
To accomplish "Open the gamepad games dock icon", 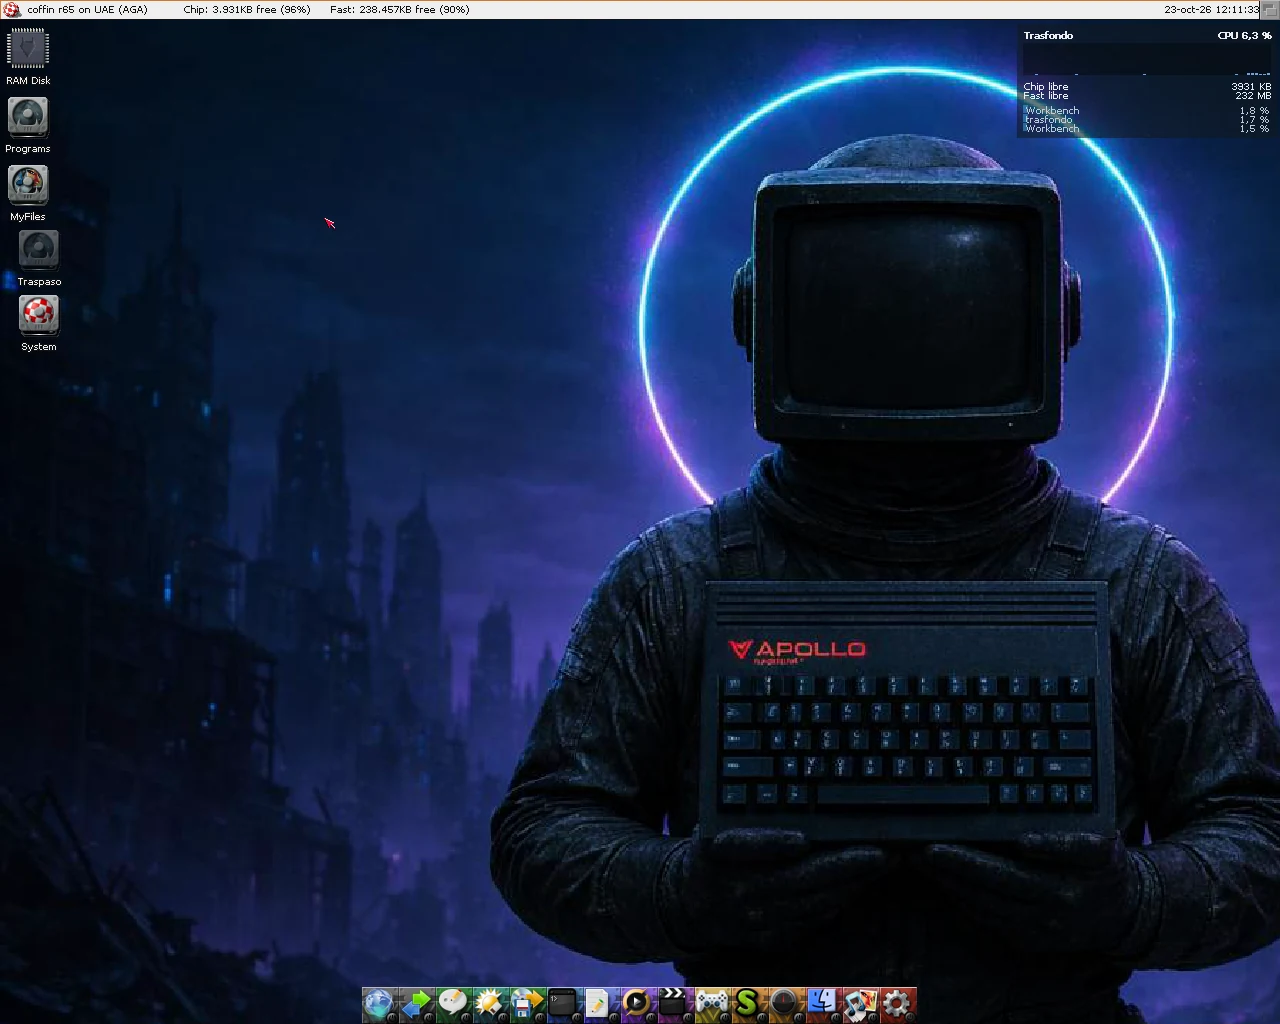I will pos(712,1003).
